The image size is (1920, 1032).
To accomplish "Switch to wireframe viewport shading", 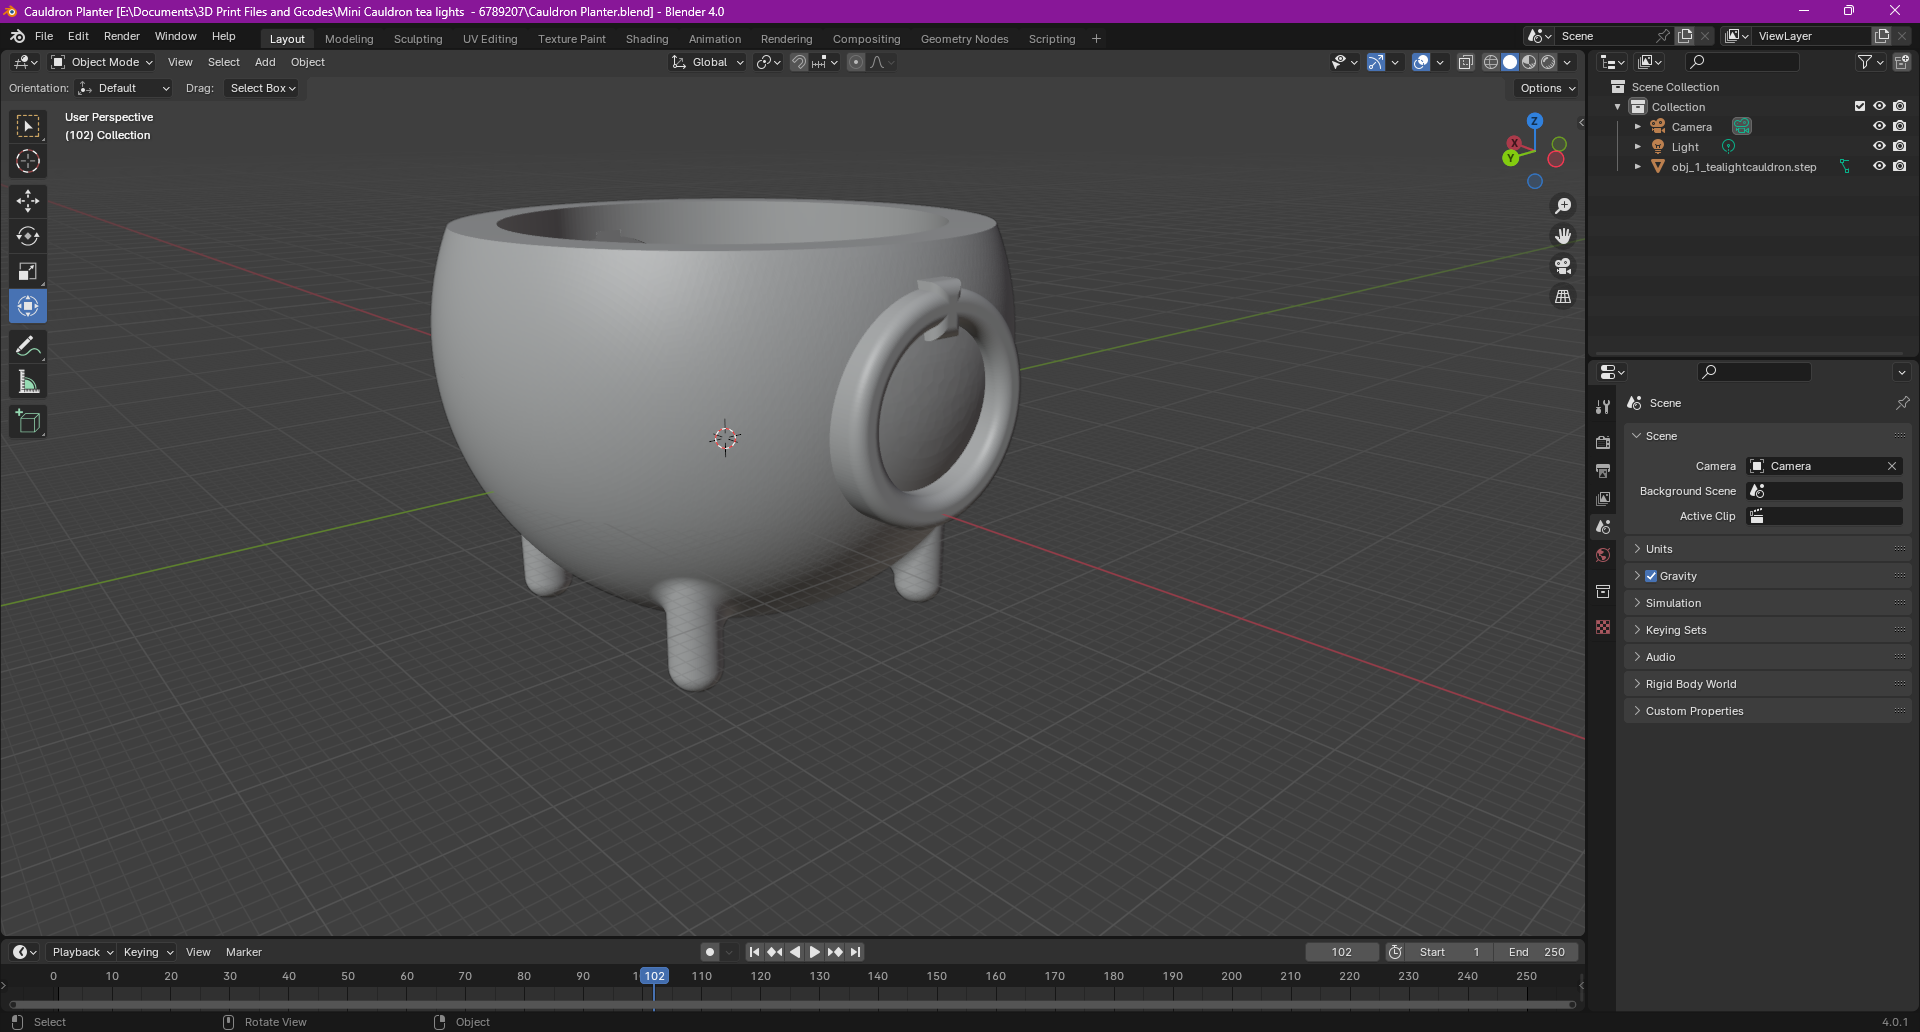I will tap(1490, 62).
